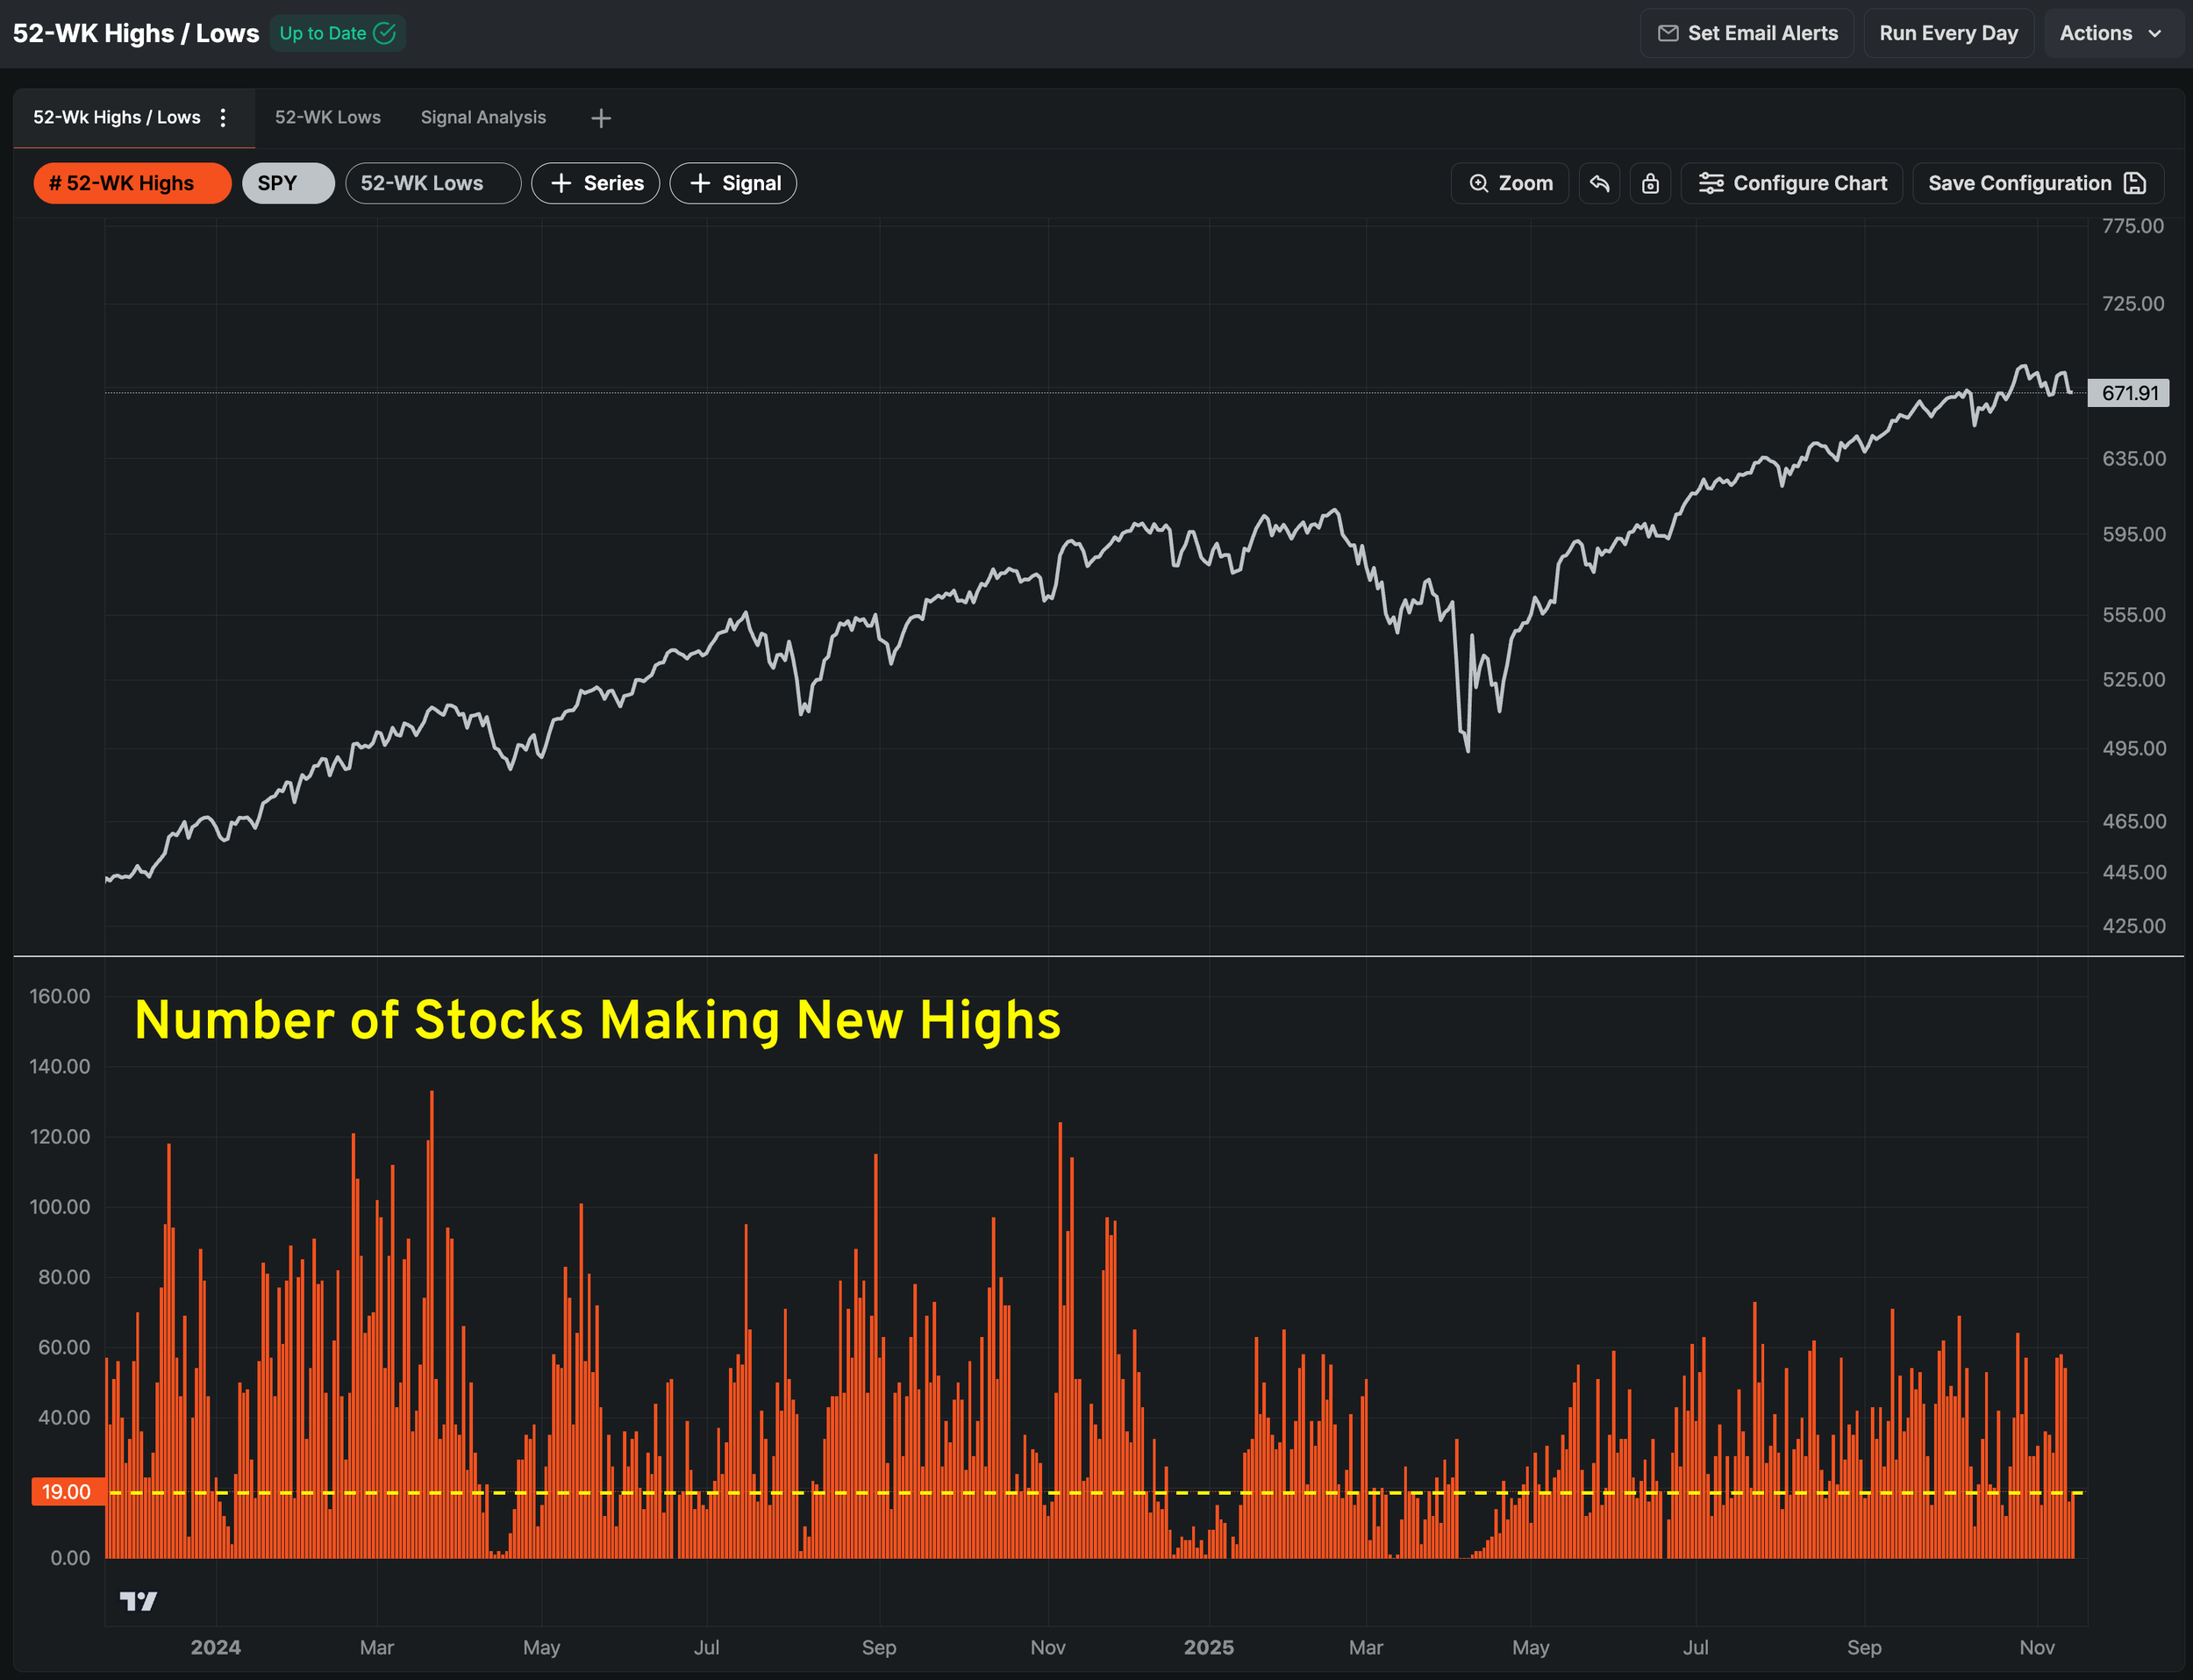Toggle the # 52-WK Highs series pill
Screen dimensions: 2193x1680
click(x=132, y=183)
